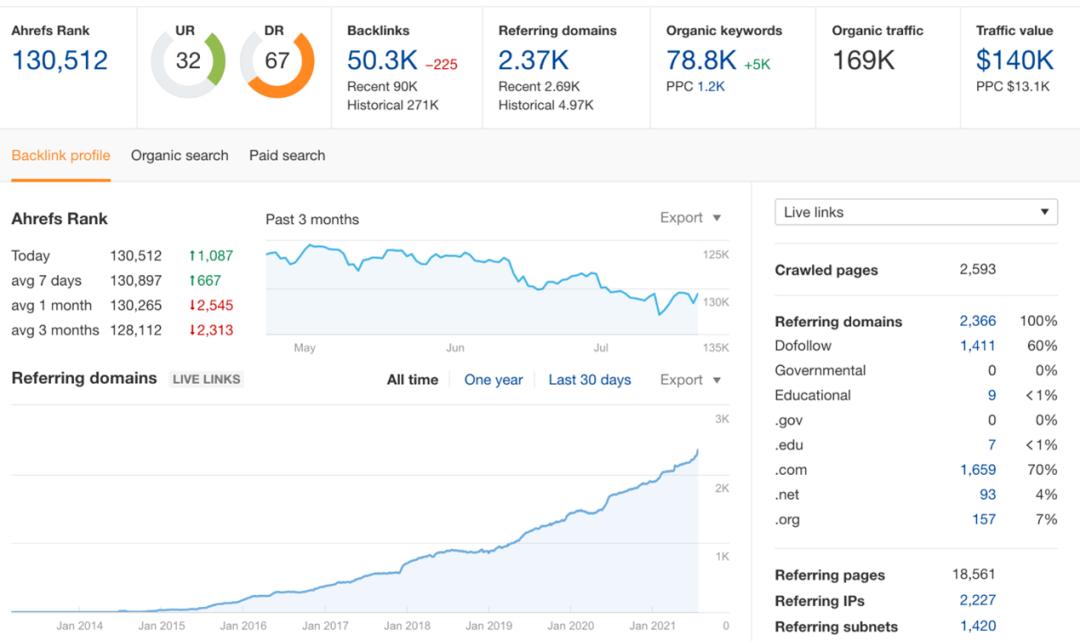This screenshot has height=641, width=1080.
Task: Switch to the Organic search tab
Action: 180,156
